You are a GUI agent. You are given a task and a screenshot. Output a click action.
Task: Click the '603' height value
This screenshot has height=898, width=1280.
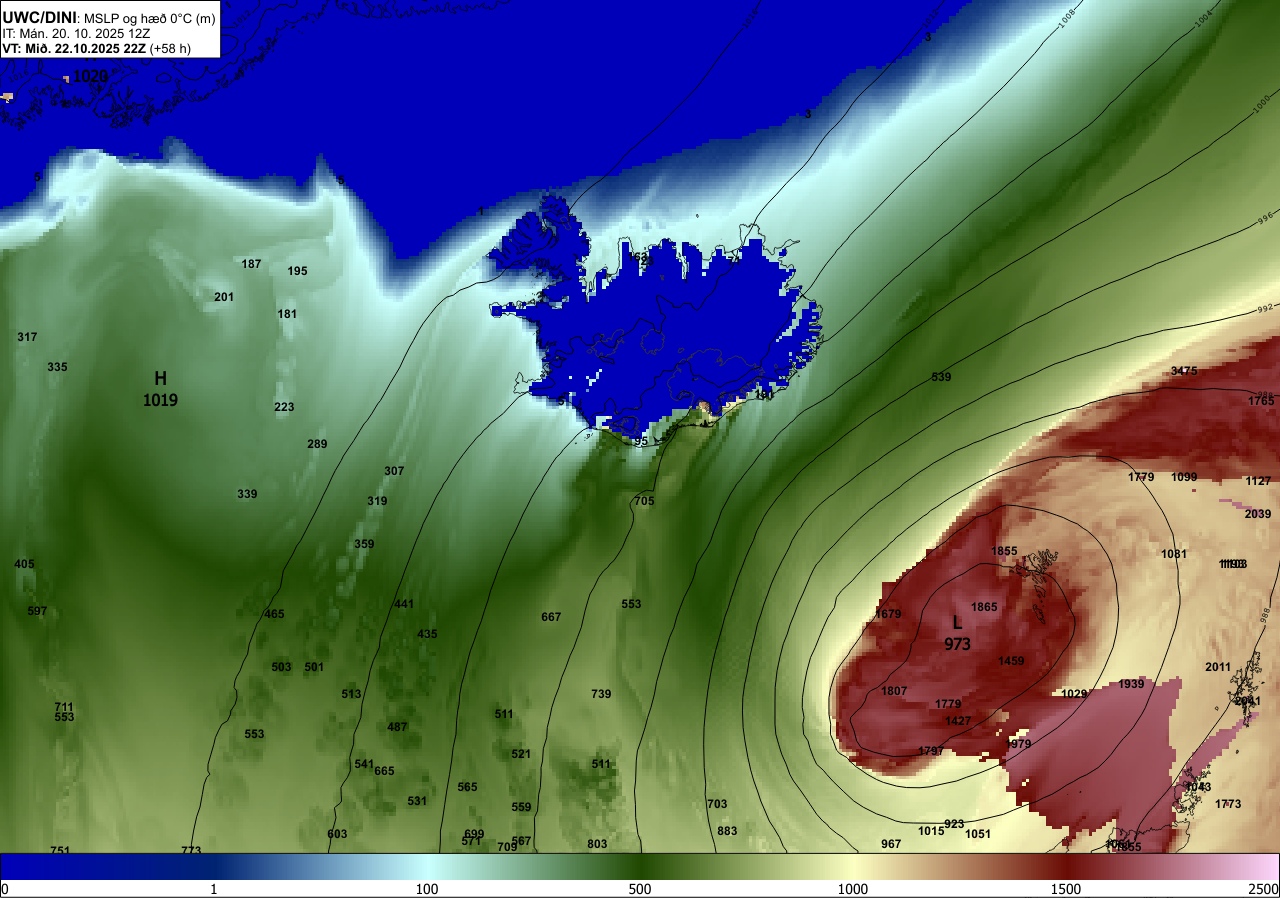tap(337, 834)
